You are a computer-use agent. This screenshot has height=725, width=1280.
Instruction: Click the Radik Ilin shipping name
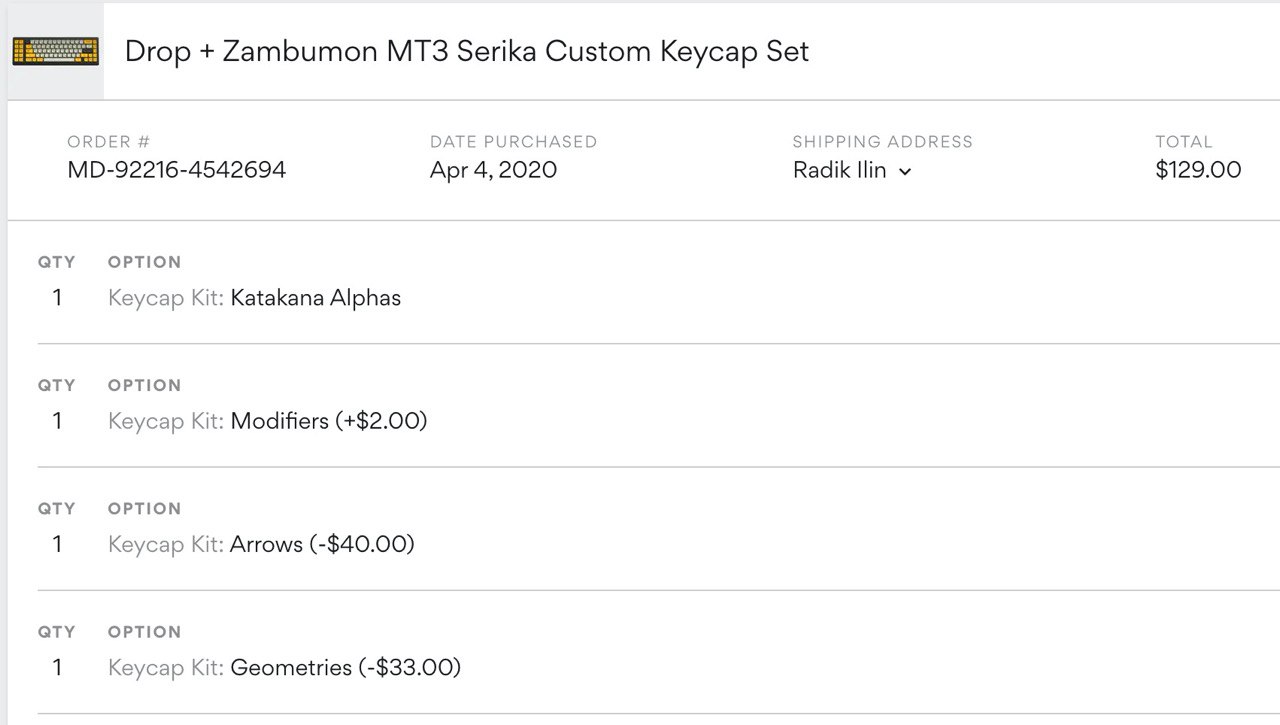(x=839, y=170)
